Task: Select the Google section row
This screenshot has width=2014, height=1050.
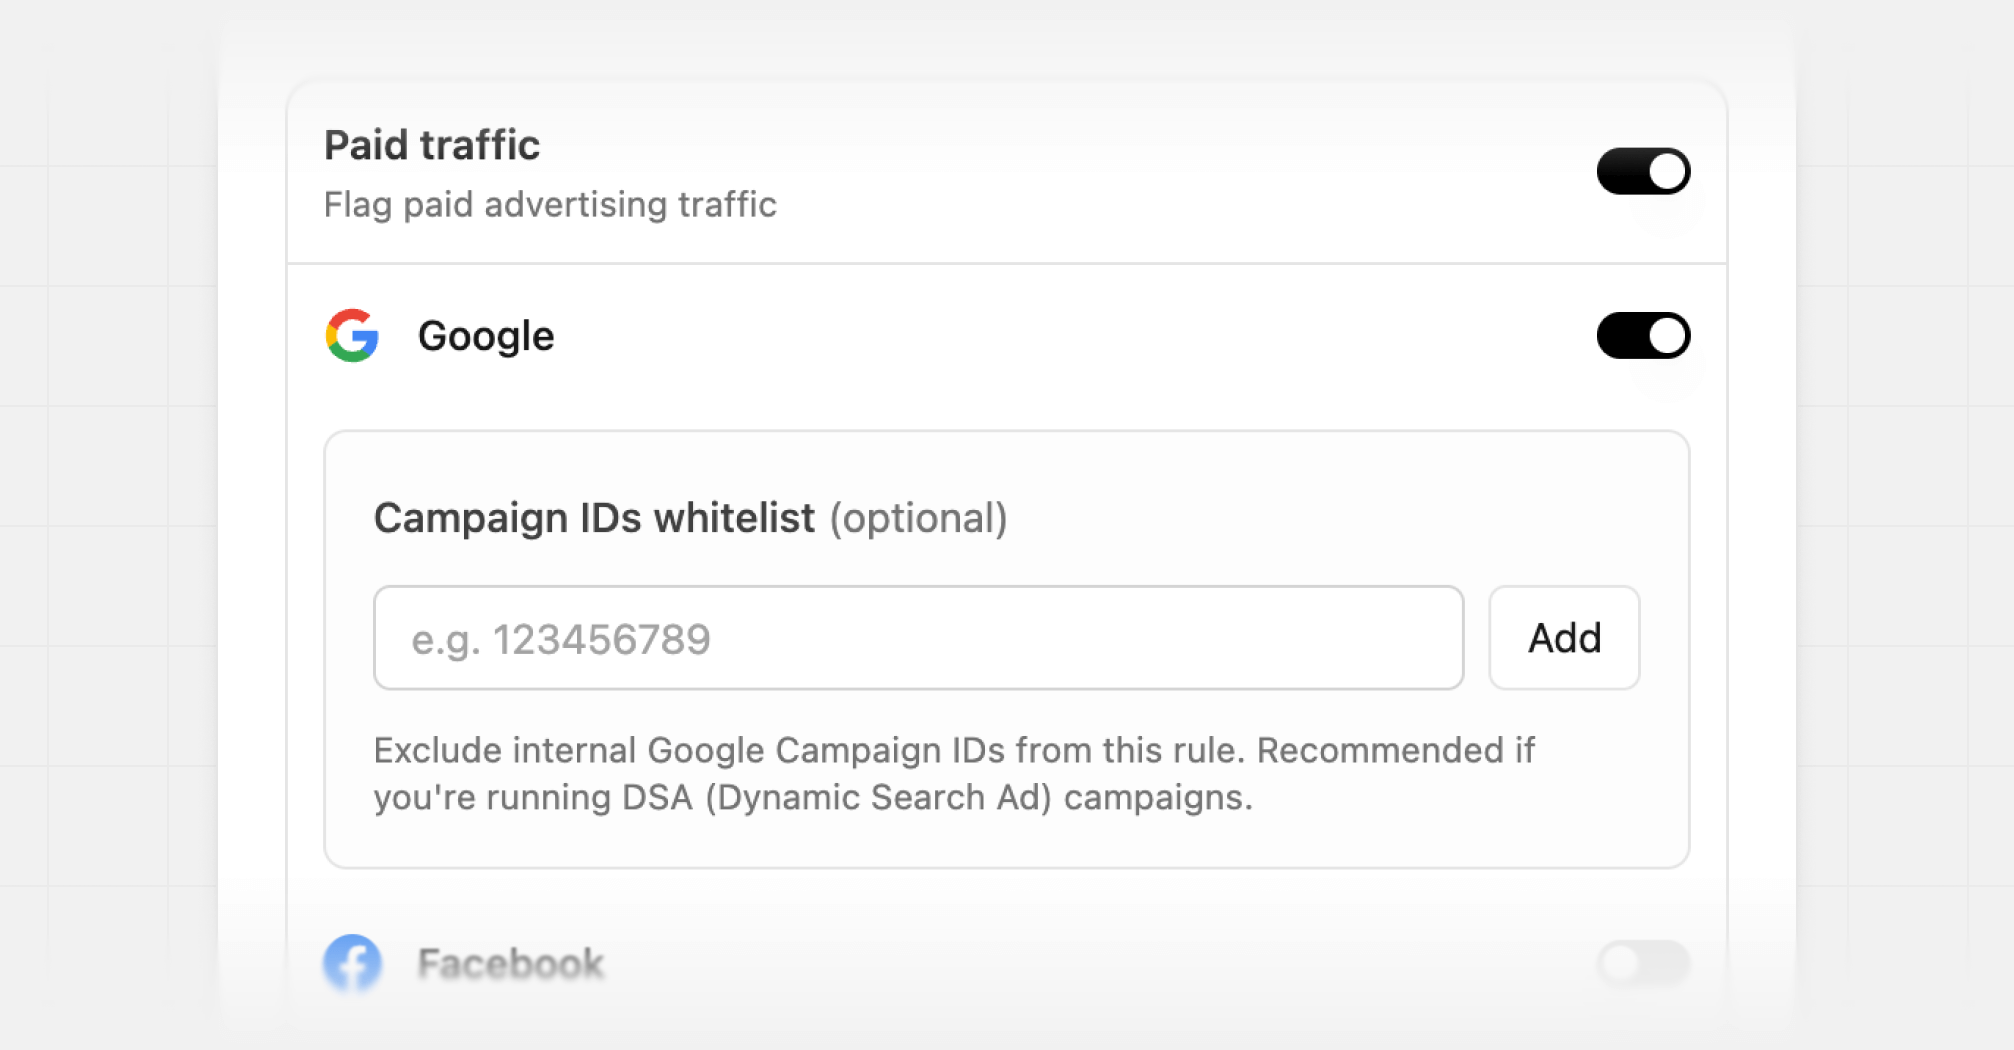Action: 487,336
